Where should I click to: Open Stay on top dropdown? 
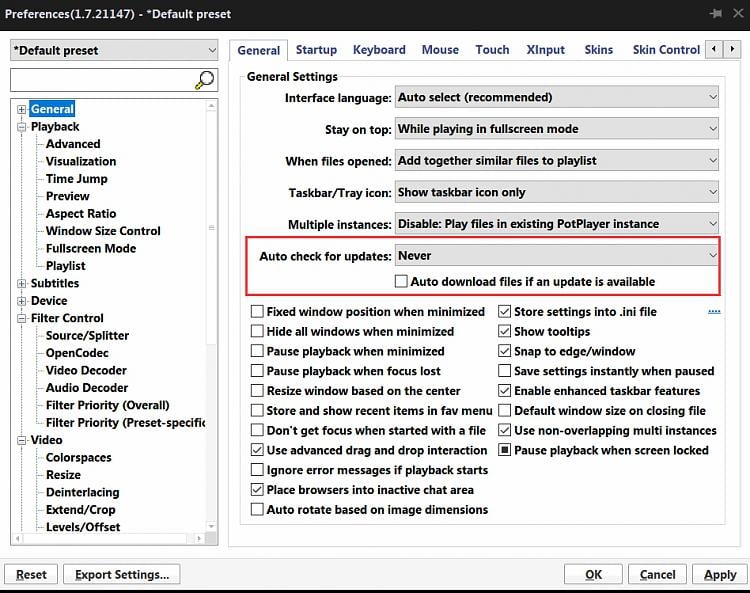557,129
